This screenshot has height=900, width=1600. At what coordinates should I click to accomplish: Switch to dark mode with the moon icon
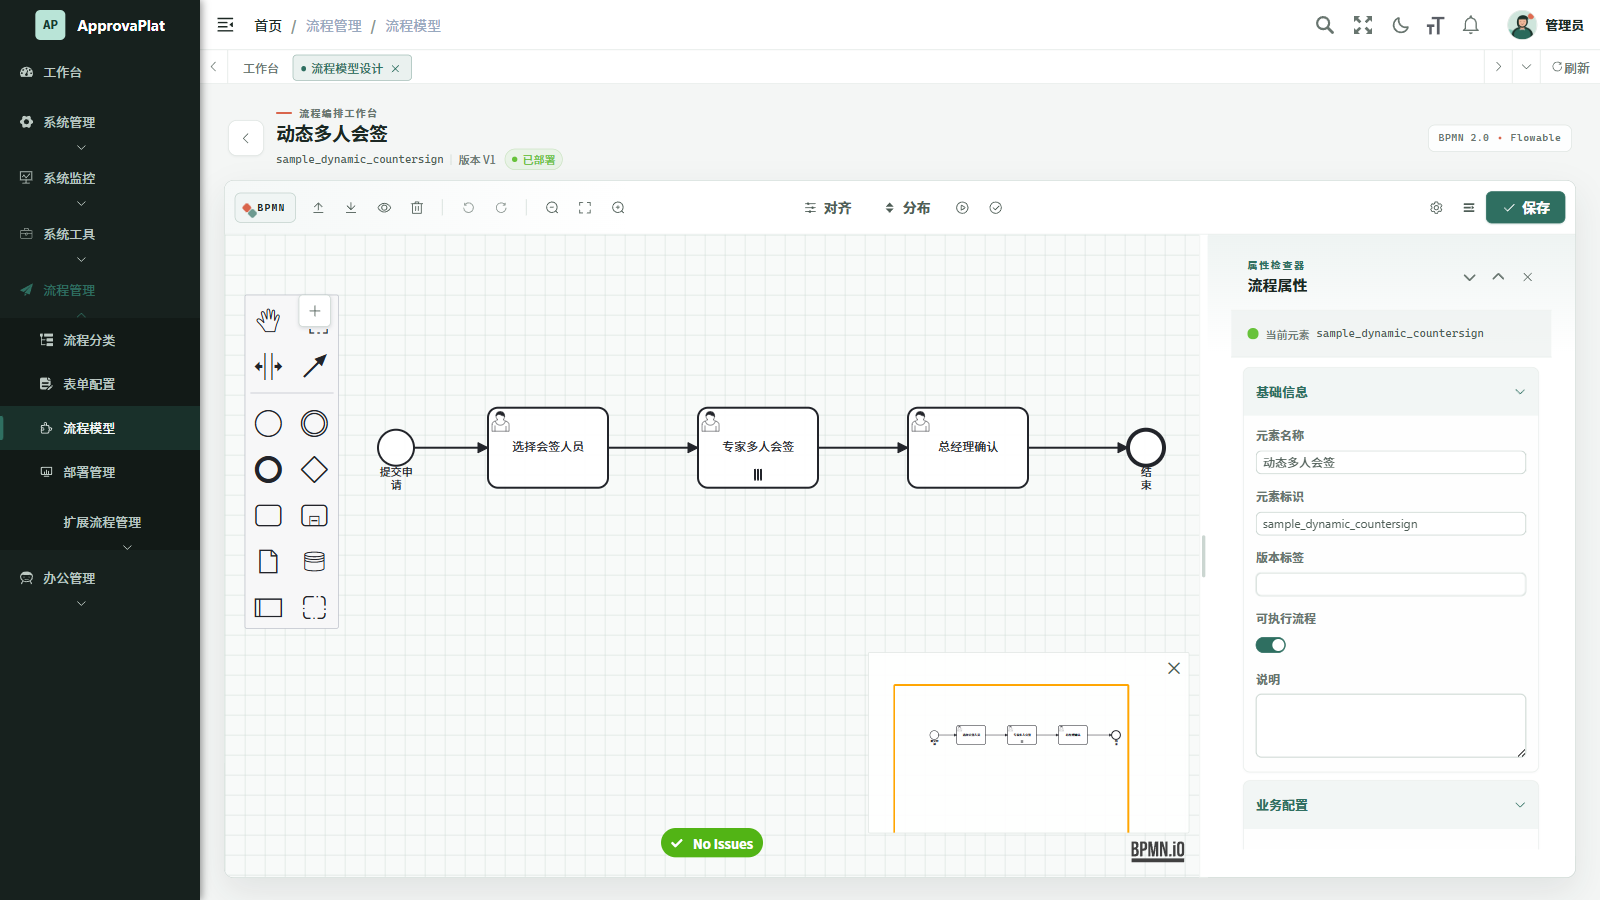click(1400, 25)
